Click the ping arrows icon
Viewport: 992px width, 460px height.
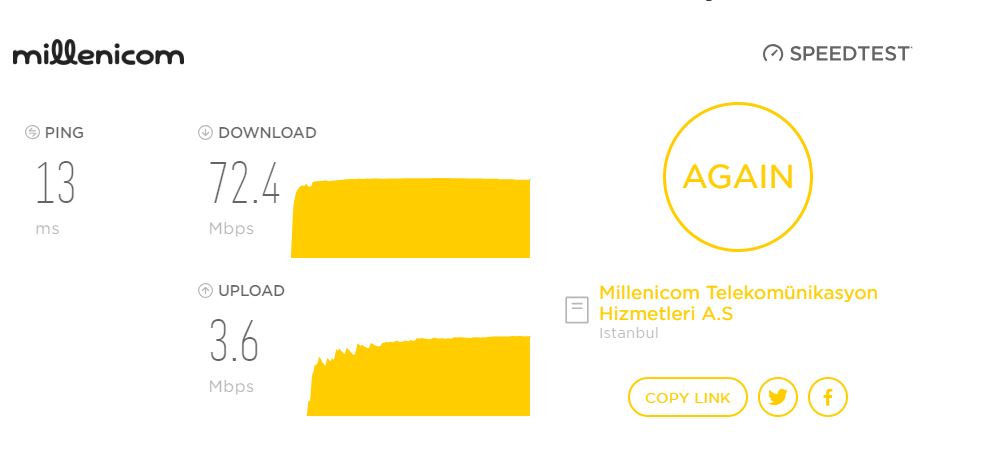click(x=32, y=132)
